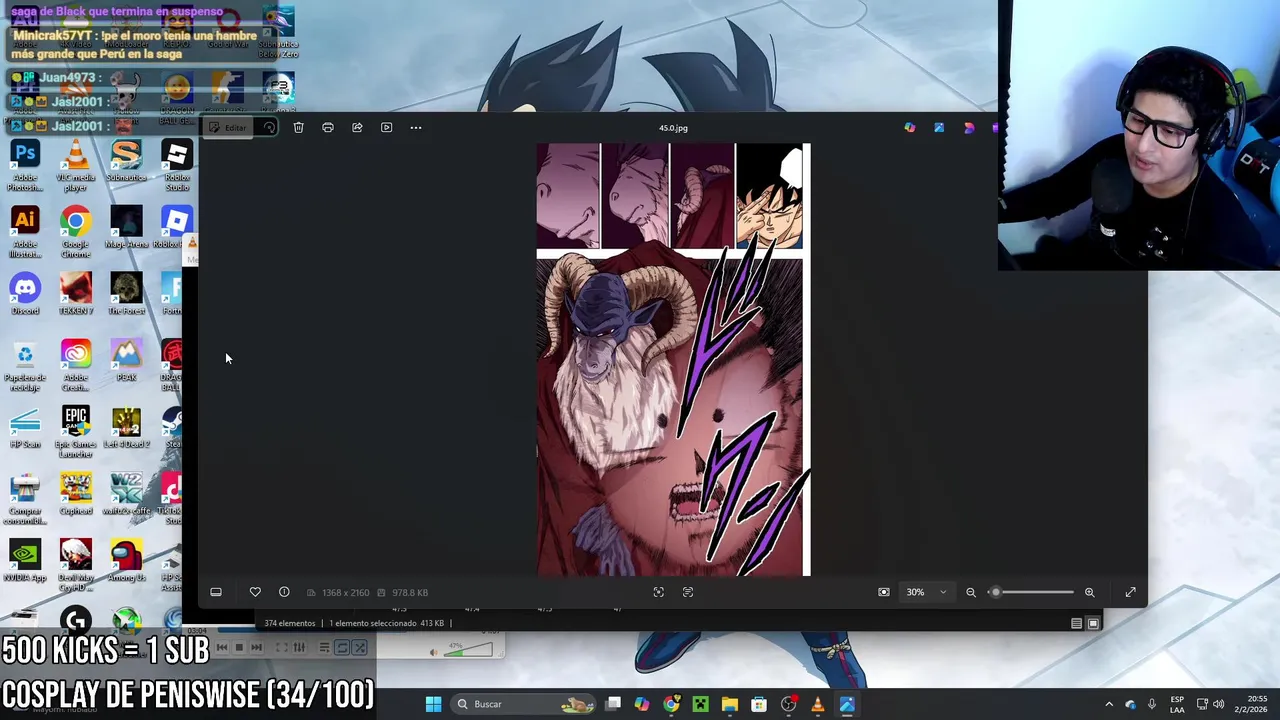The image size is (1280, 720).
Task: Open Microsoft Store from taskbar
Action: click(759, 704)
